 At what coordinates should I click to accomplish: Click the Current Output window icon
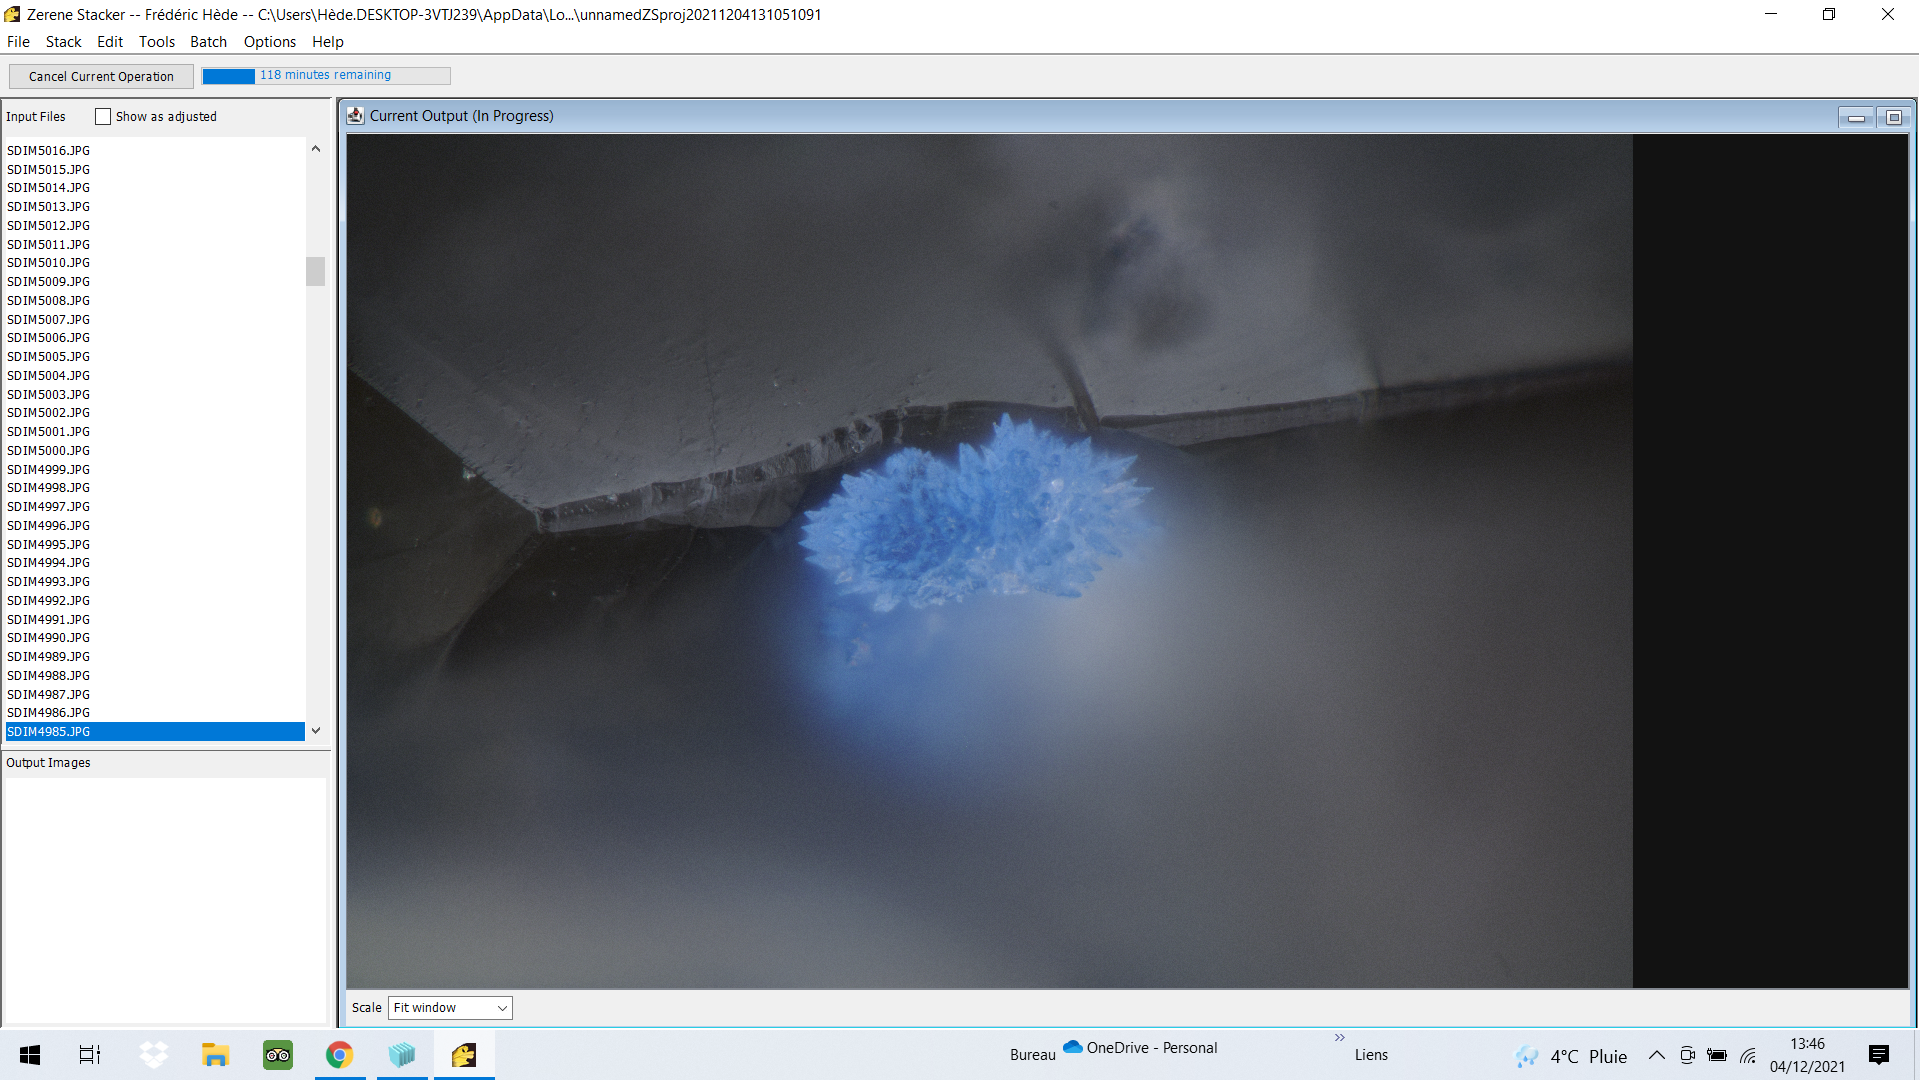(355, 116)
